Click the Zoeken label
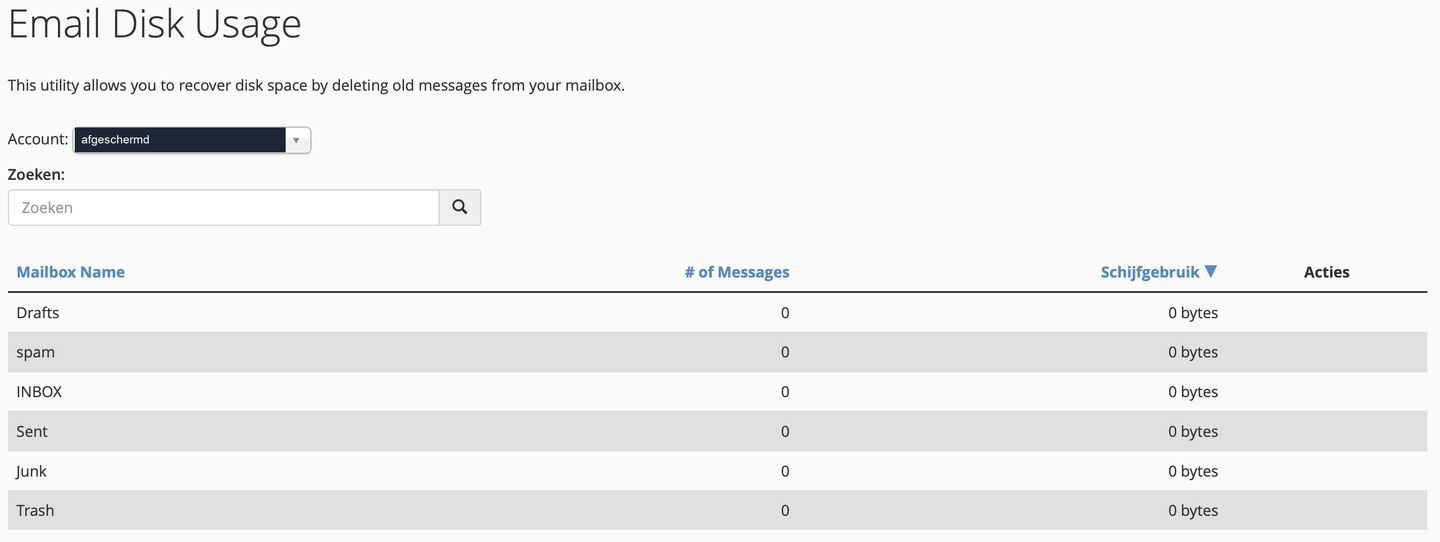This screenshot has height=542, width=1440. point(36,174)
